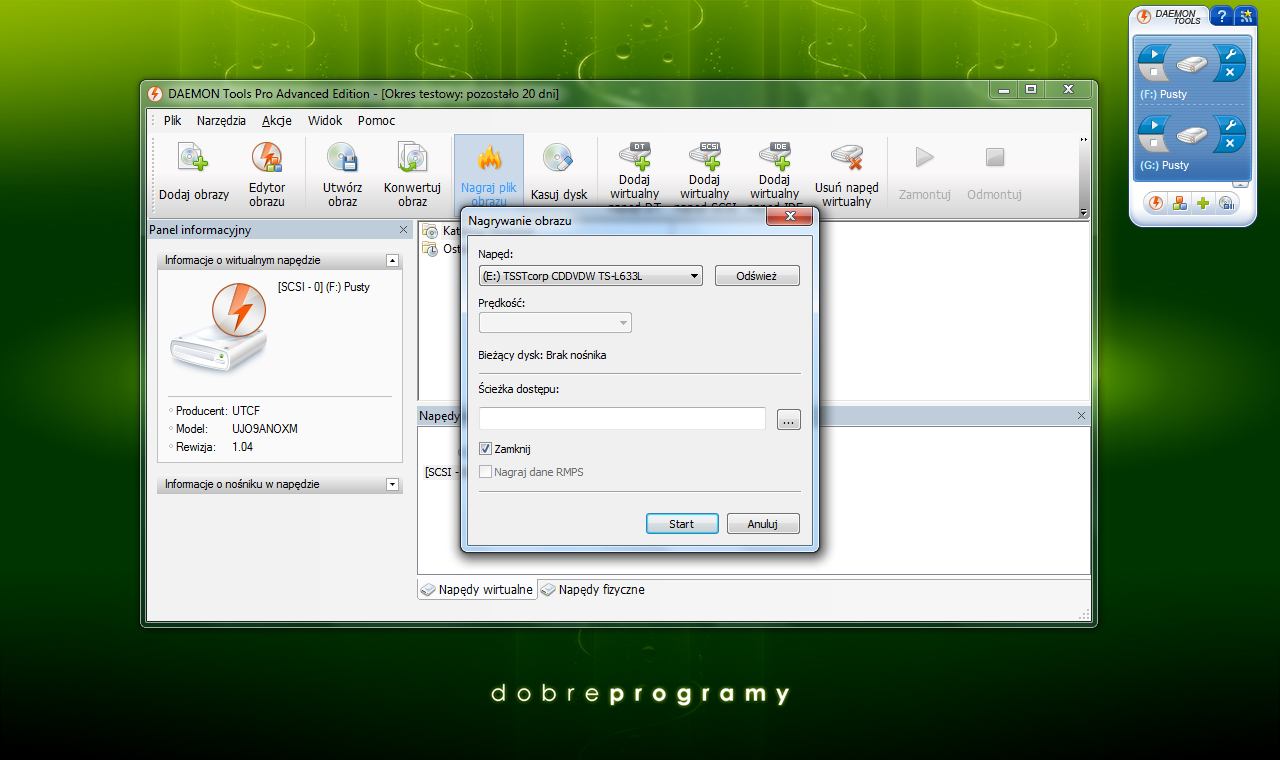Close the Panel informacyjny pane
1280x760 pixels.
pyautogui.click(x=403, y=230)
